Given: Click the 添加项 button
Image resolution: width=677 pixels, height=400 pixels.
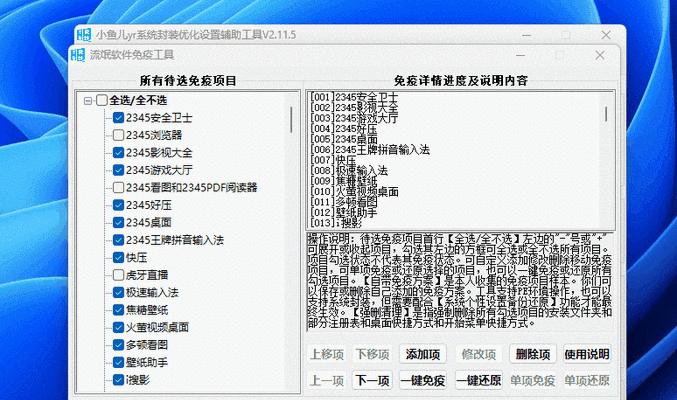Looking at the screenshot, I should coord(423,354).
